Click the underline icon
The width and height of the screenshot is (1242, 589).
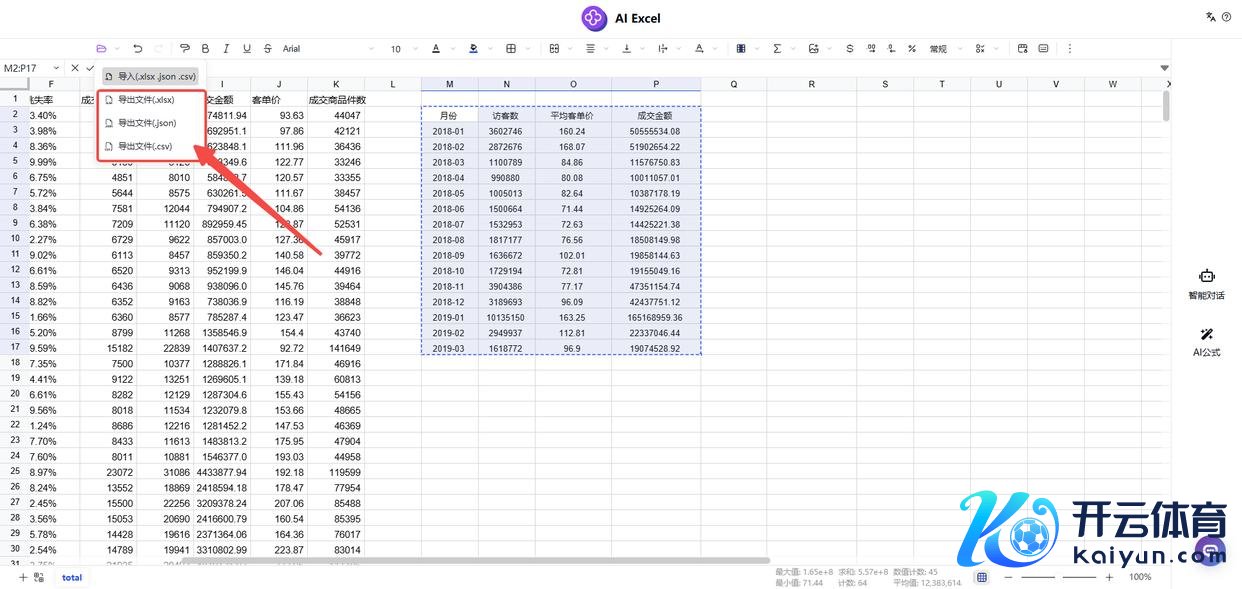247,48
